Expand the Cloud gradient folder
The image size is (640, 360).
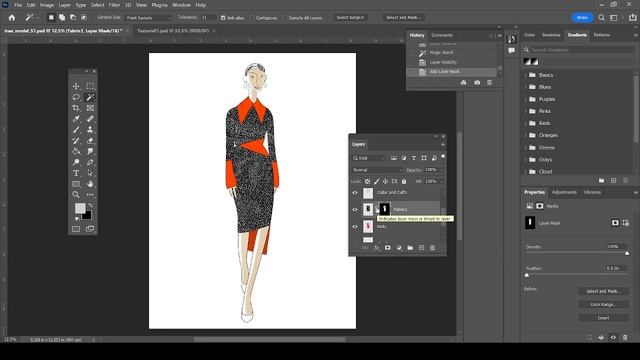[526, 171]
